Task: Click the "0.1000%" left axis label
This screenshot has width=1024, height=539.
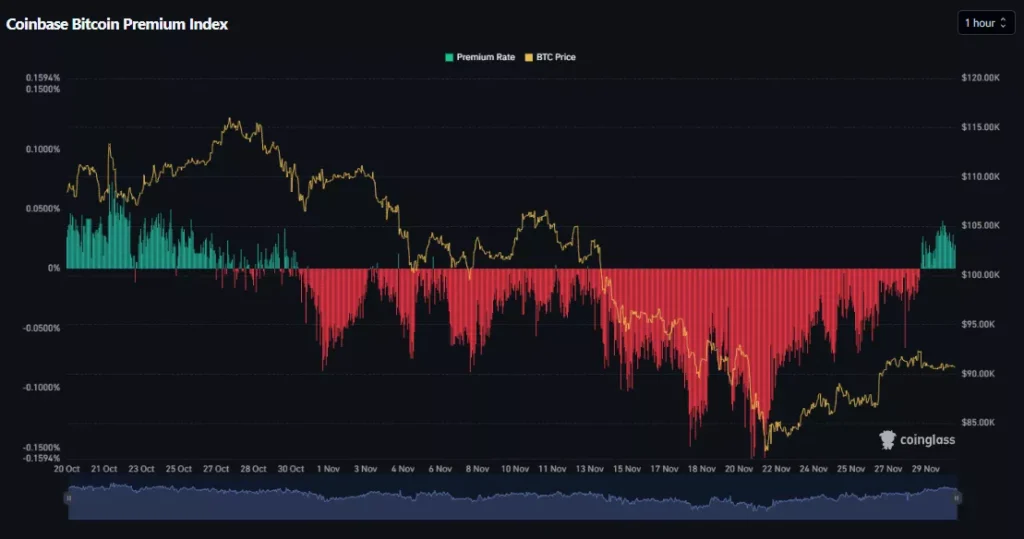Action: 43,149
